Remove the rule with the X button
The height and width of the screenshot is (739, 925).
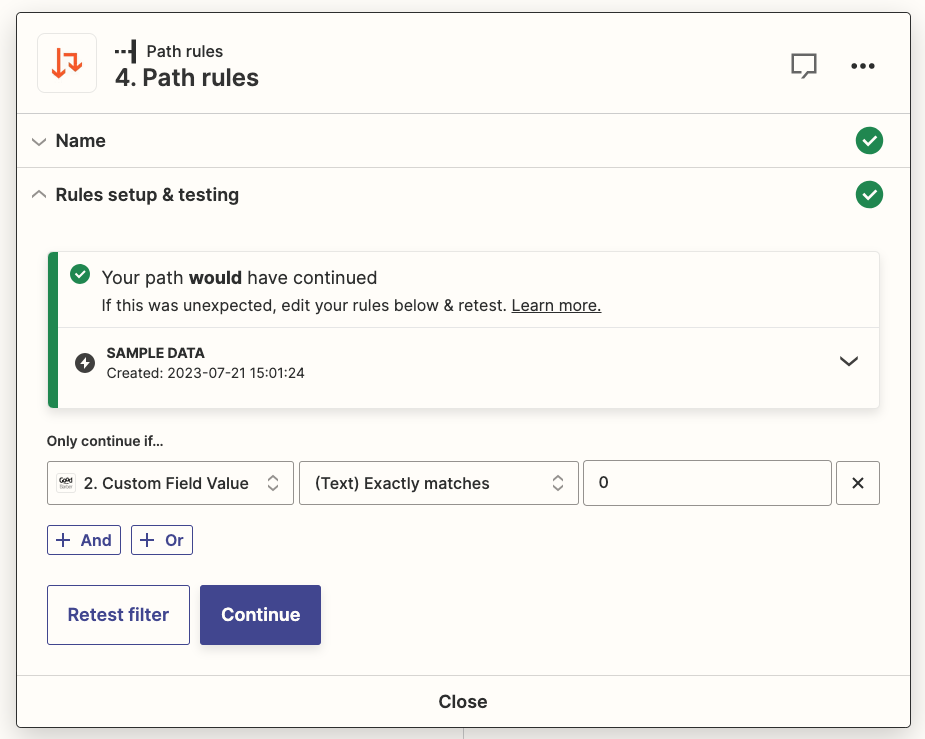857,483
